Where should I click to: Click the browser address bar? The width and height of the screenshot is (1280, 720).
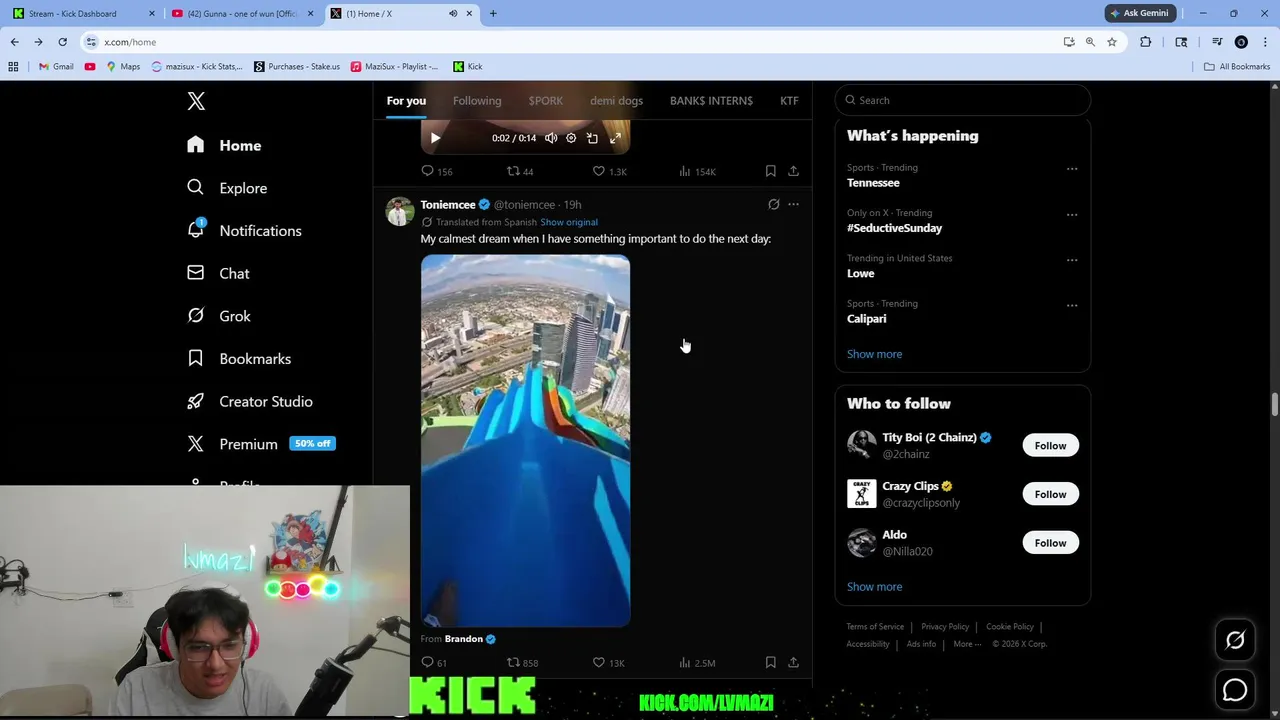click(x=570, y=42)
